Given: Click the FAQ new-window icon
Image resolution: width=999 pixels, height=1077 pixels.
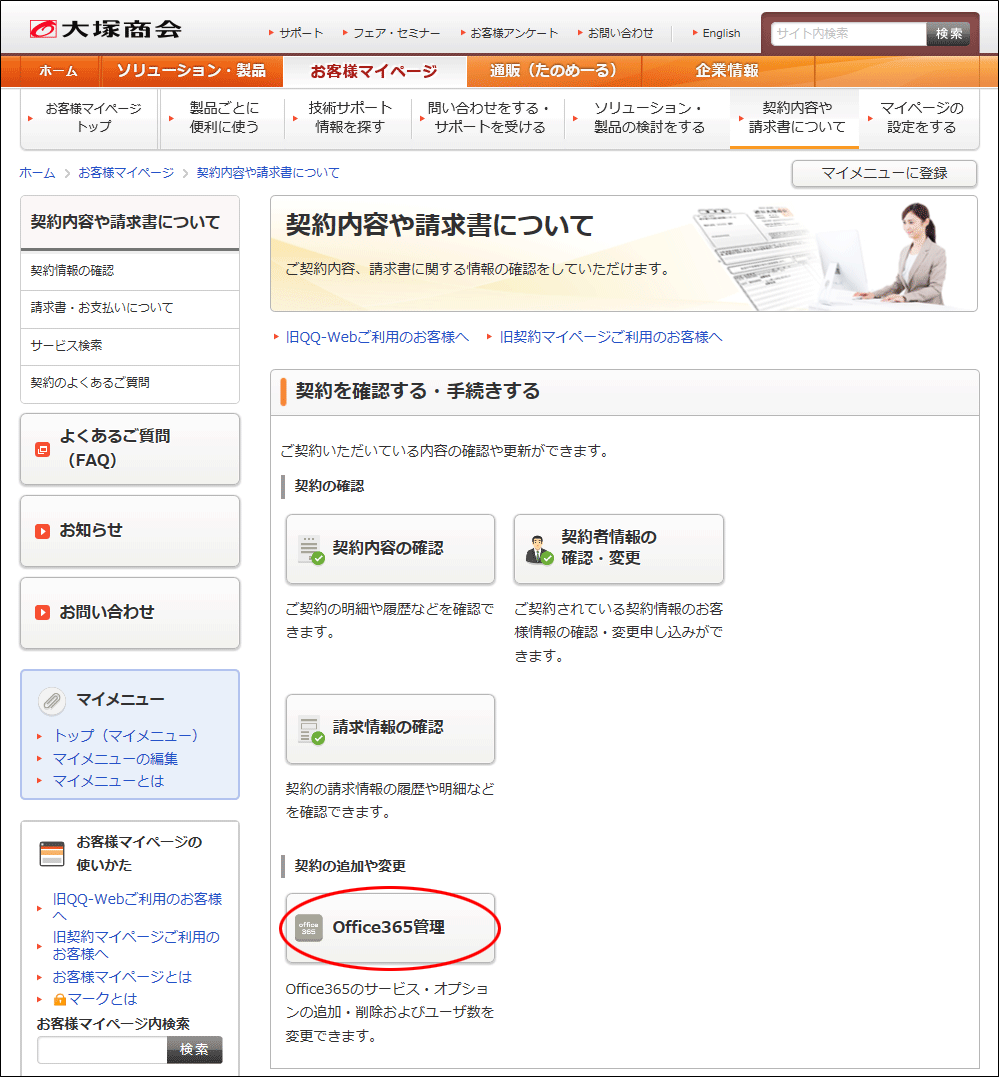Looking at the screenshot, I should [x=43, y=450].
